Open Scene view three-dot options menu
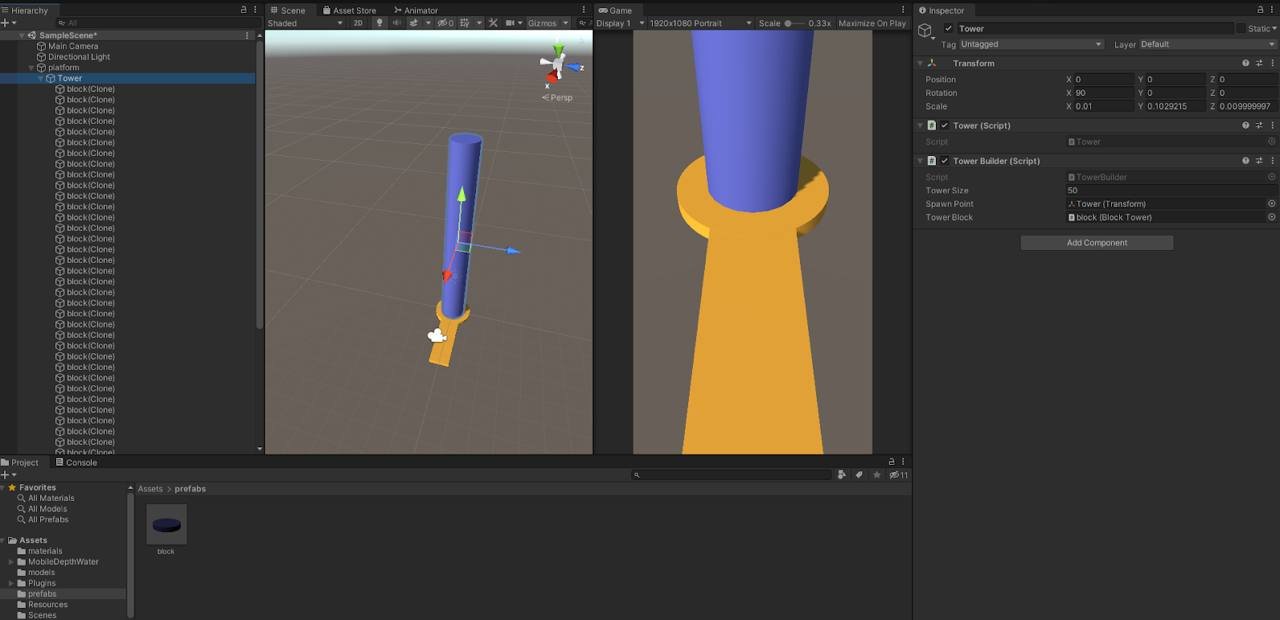This screenshot has height=620, width=1280. pos(584,10)
